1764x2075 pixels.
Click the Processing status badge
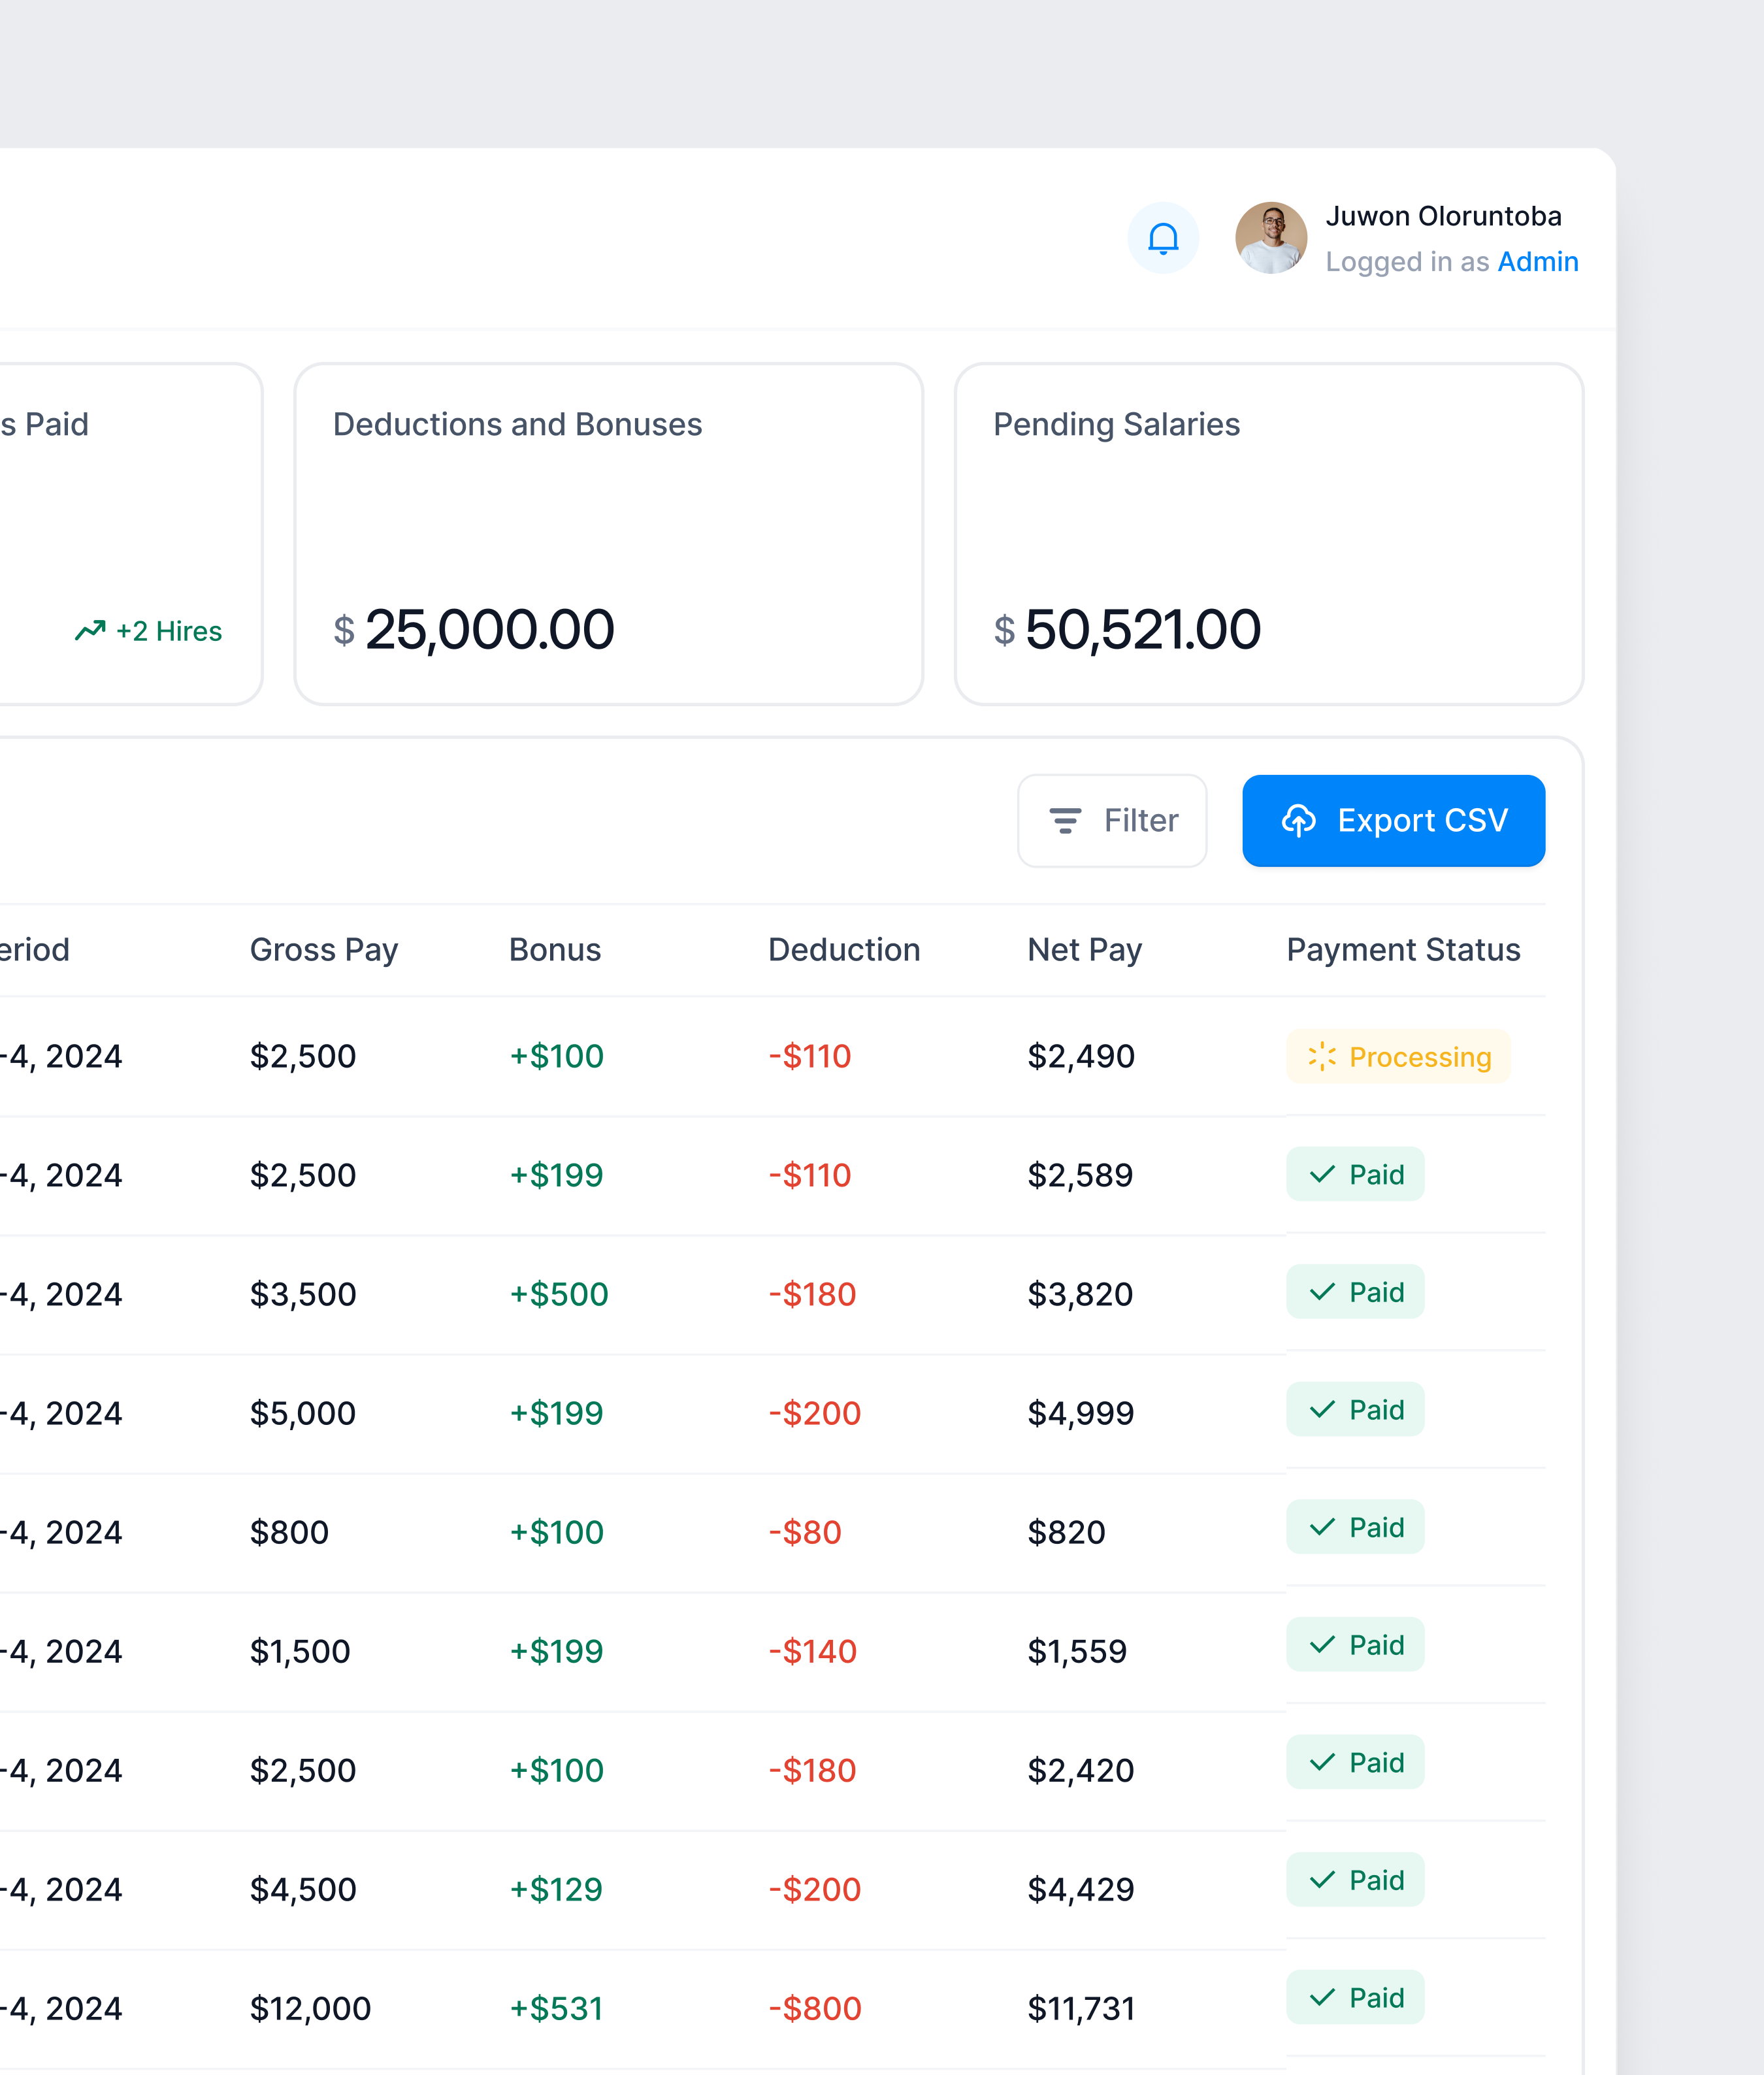1398,1057
